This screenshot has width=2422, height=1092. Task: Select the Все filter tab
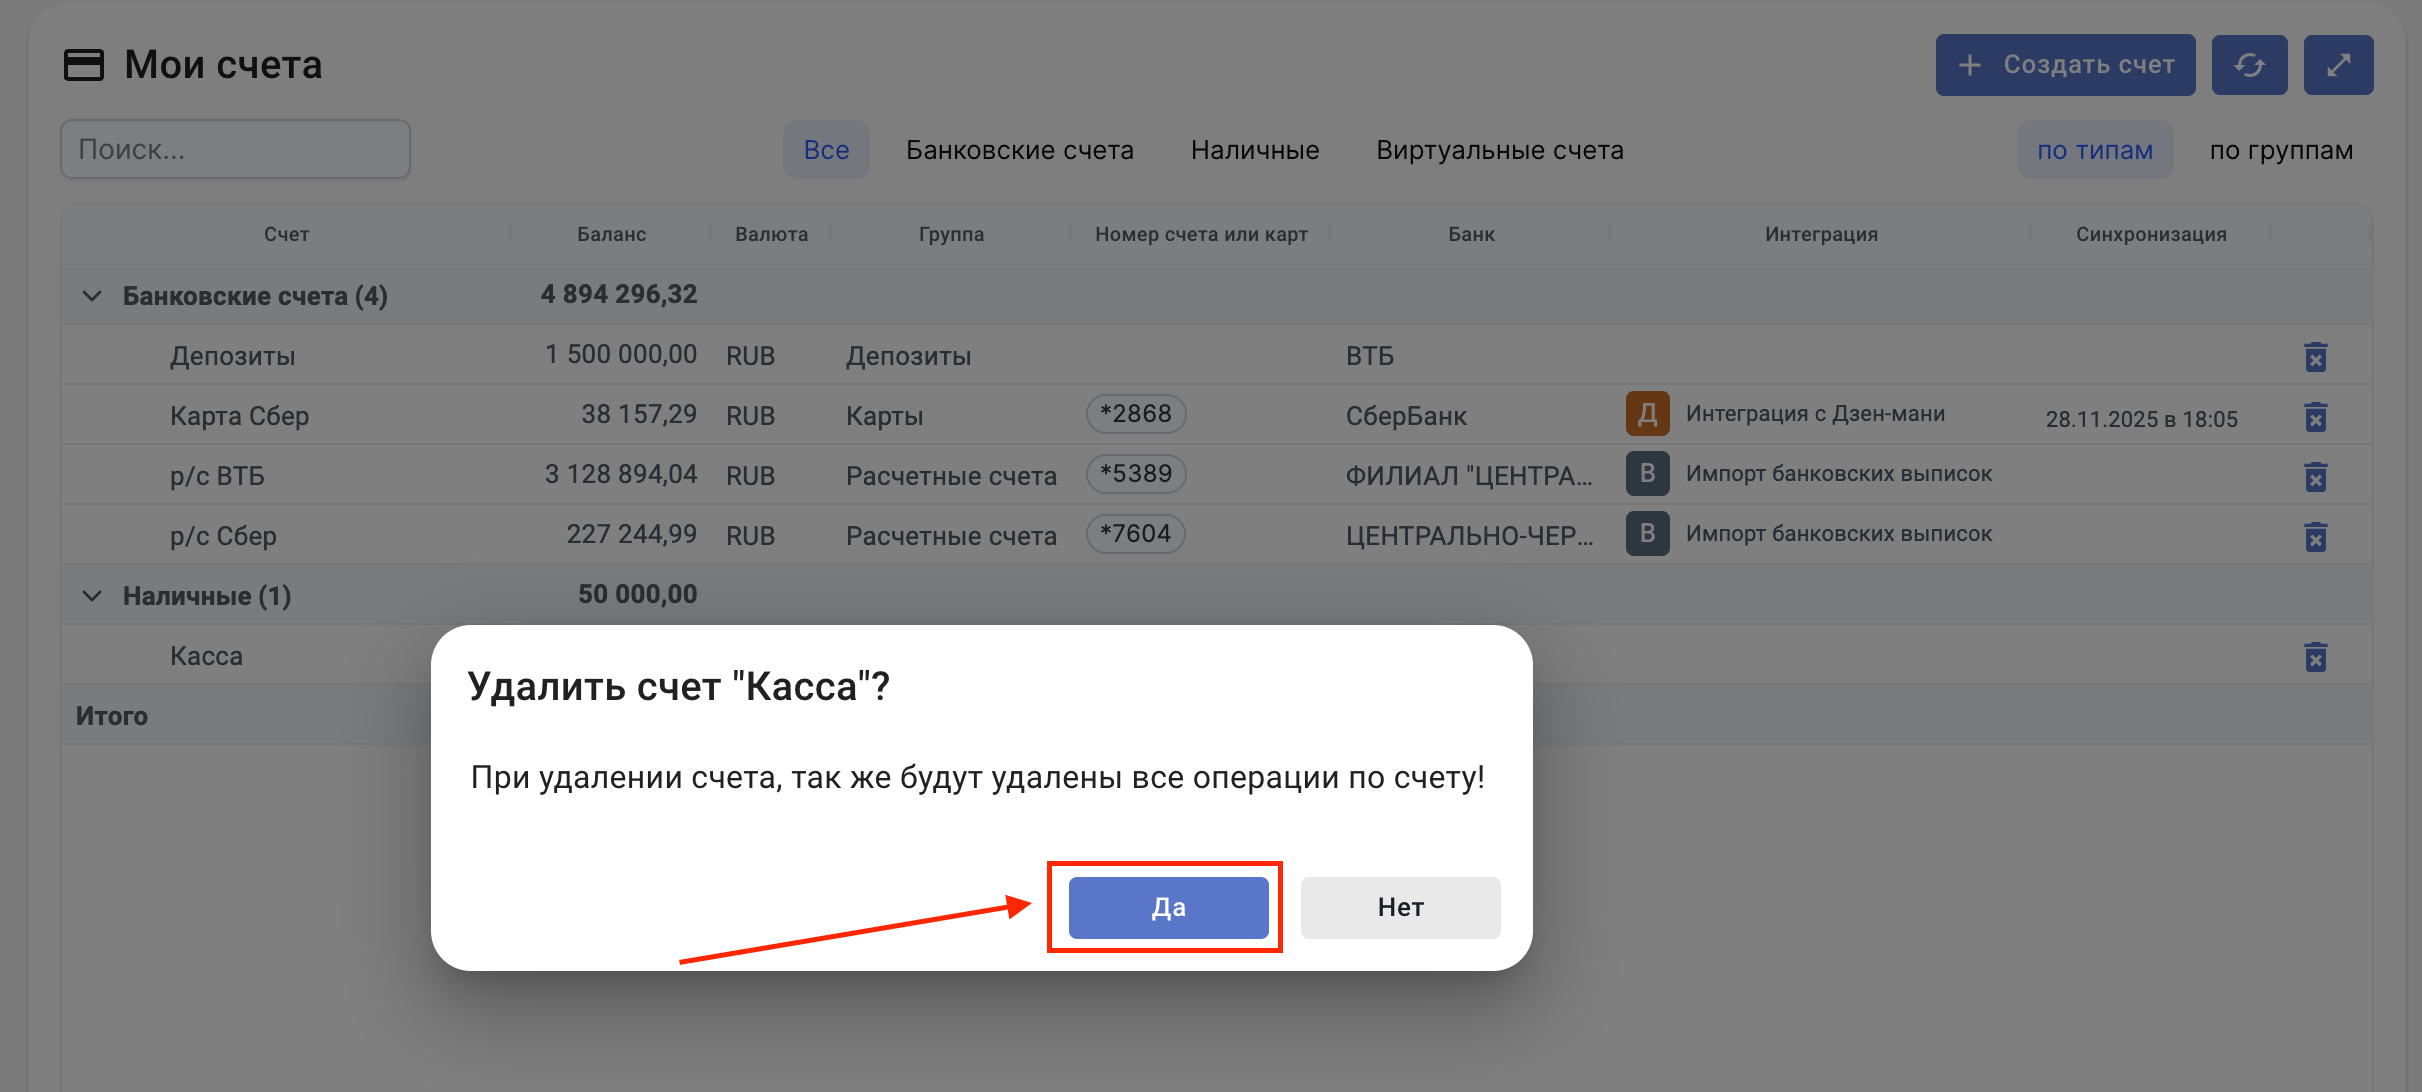tap(826, 150)
